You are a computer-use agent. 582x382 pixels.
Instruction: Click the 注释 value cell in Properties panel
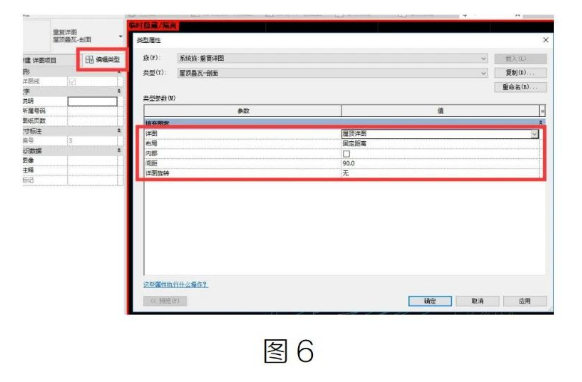pyautogui.click(x=92, y=170)
